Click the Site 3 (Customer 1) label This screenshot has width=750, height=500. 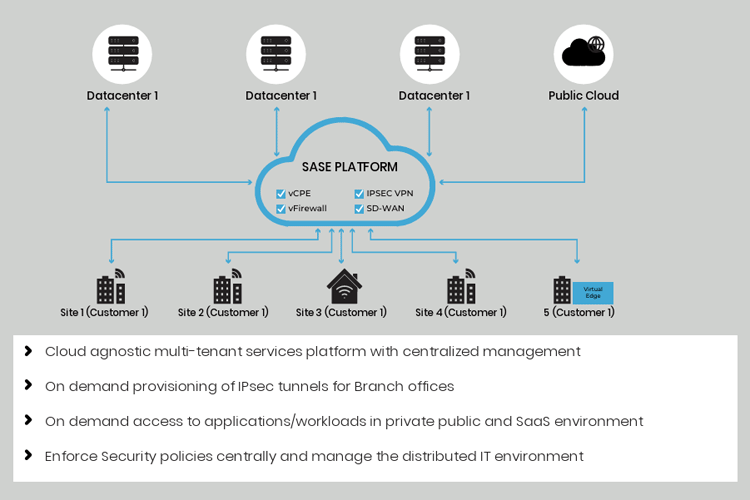point(341,312)
